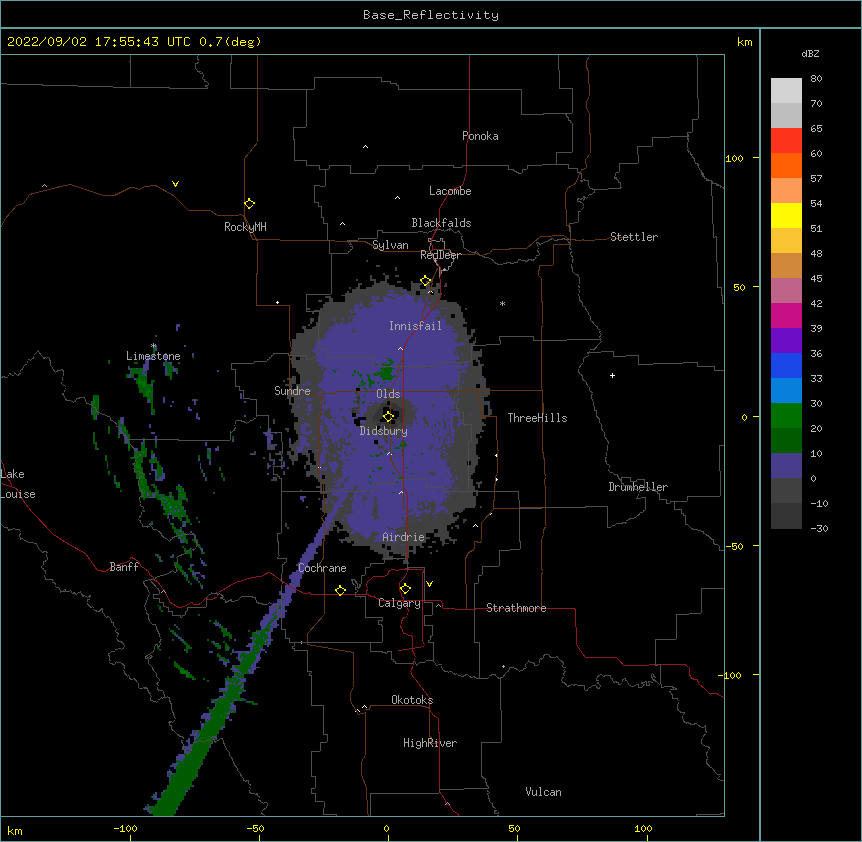Click the Lake Louise label
This screenshot has height=842, width=862.
[18, 484]
